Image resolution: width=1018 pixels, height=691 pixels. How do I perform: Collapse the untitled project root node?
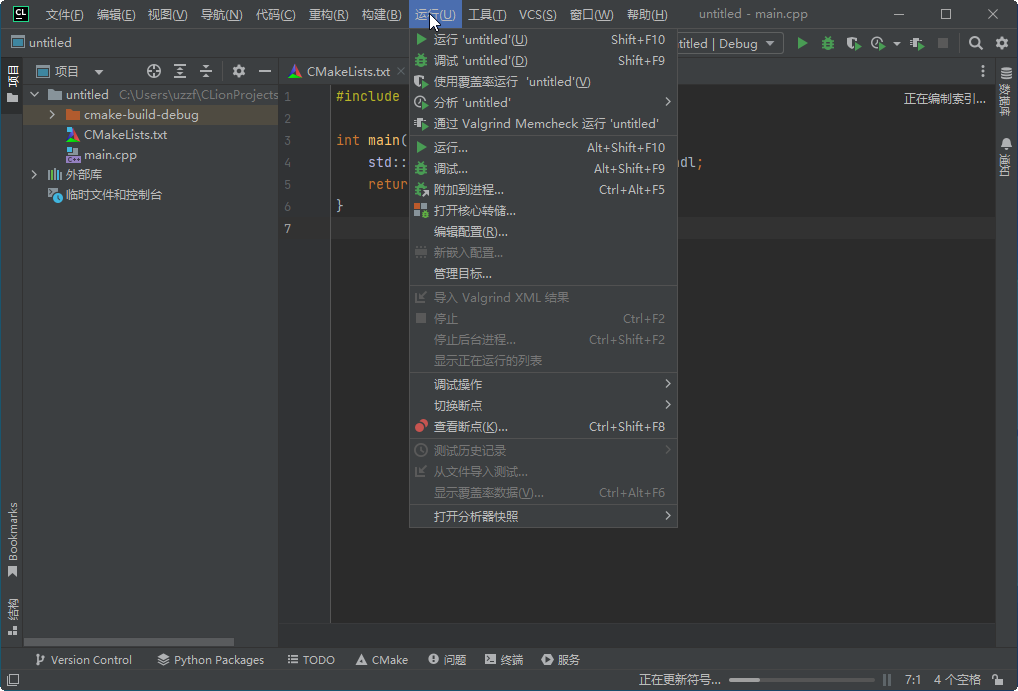tap(35, 95)
